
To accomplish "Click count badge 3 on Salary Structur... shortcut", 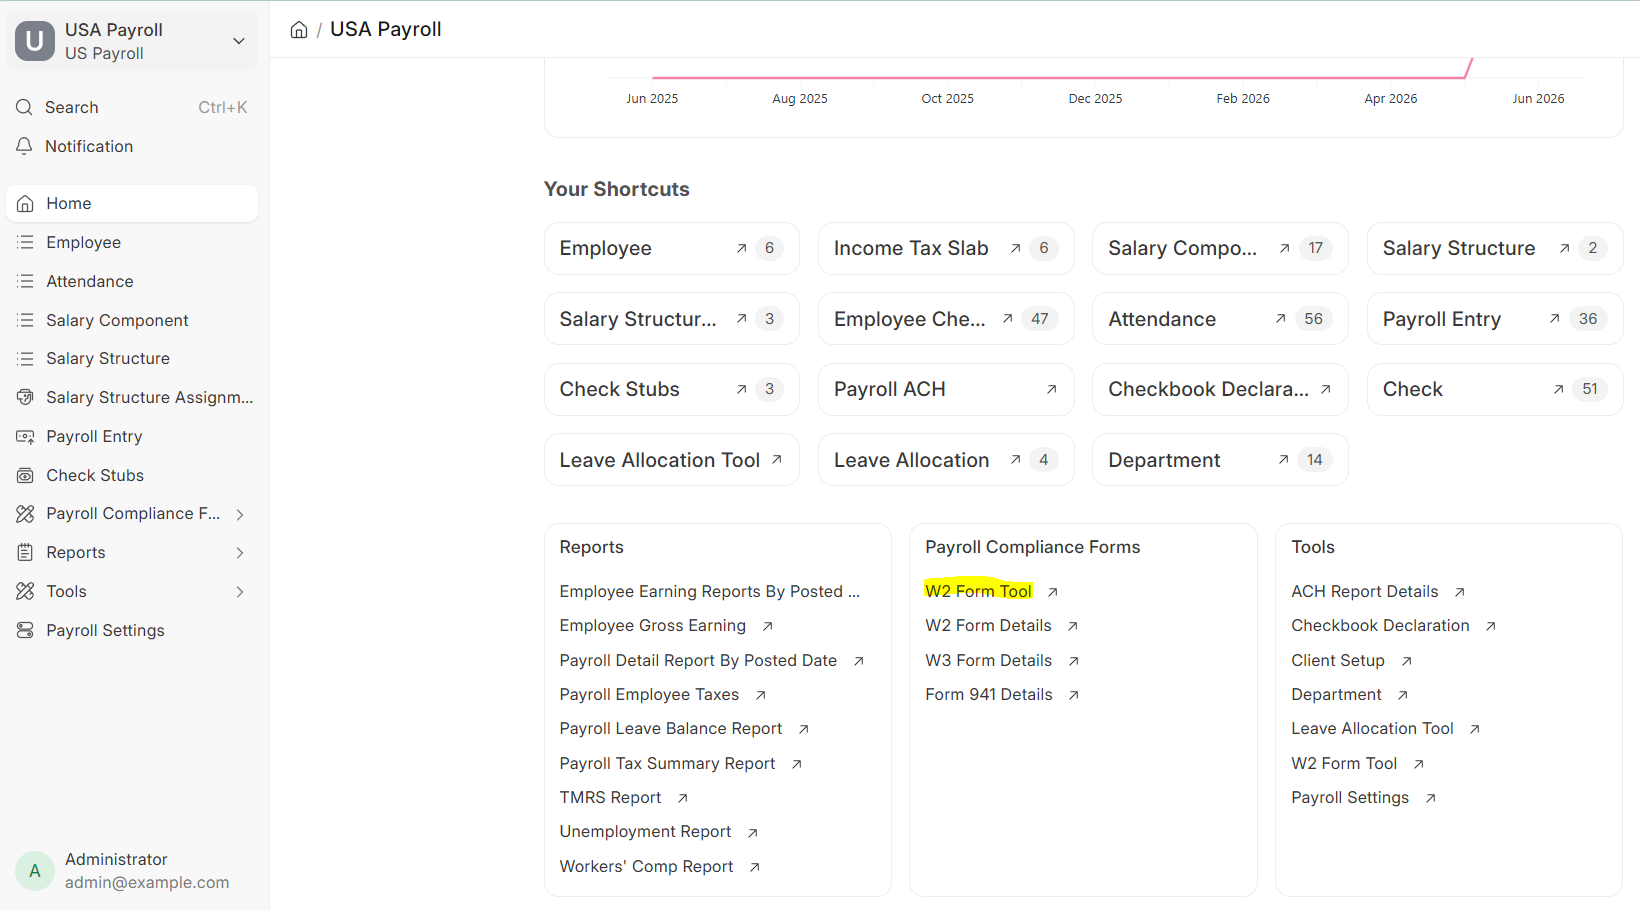I will (769, 319).
